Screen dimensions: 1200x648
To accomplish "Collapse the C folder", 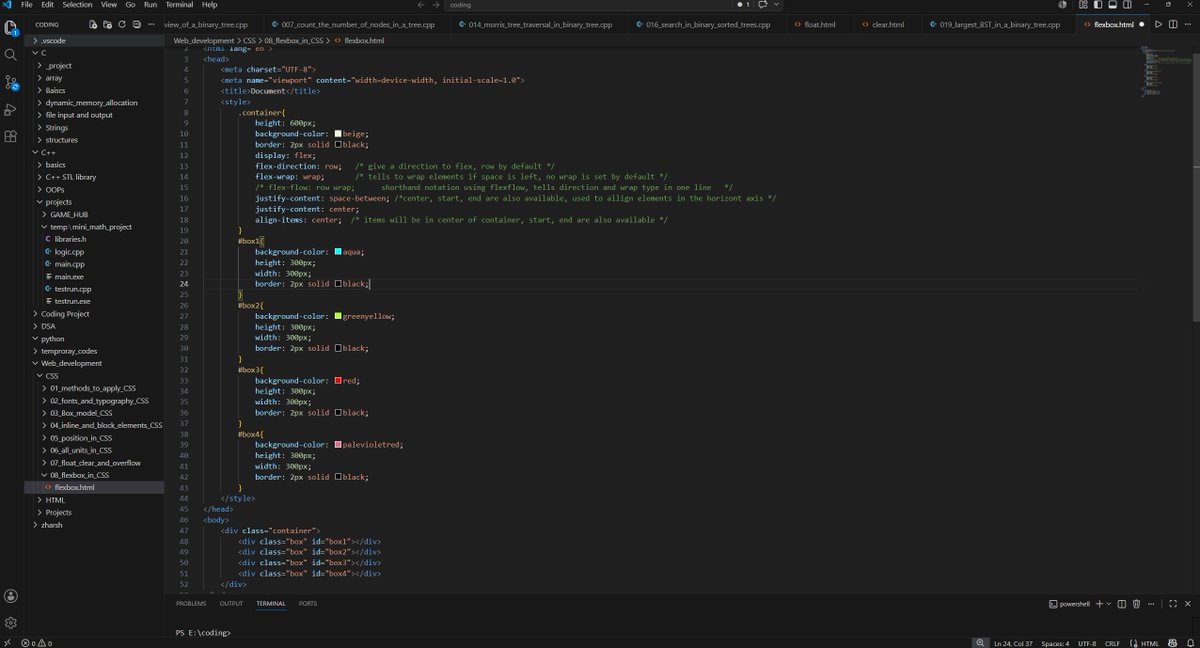I will click(94, 52).
